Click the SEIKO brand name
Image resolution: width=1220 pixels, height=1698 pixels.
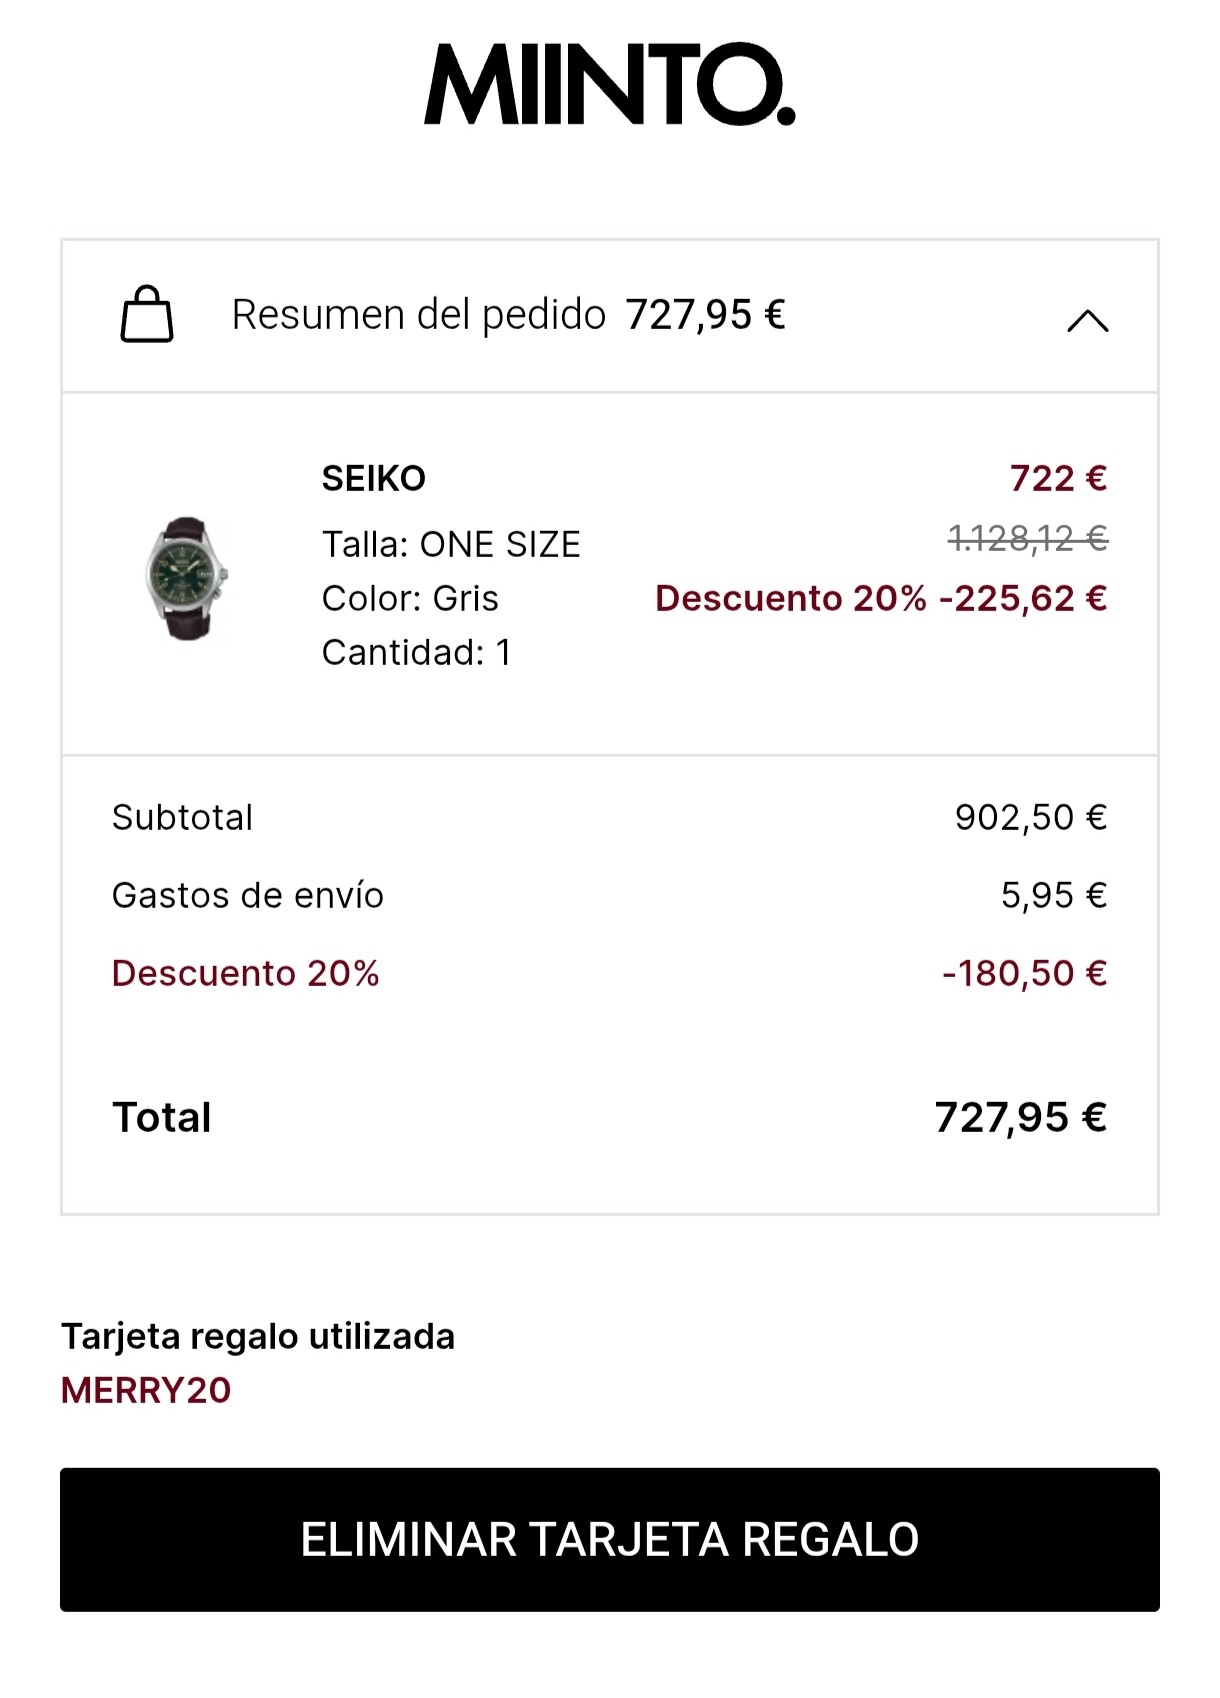[373, 479]
